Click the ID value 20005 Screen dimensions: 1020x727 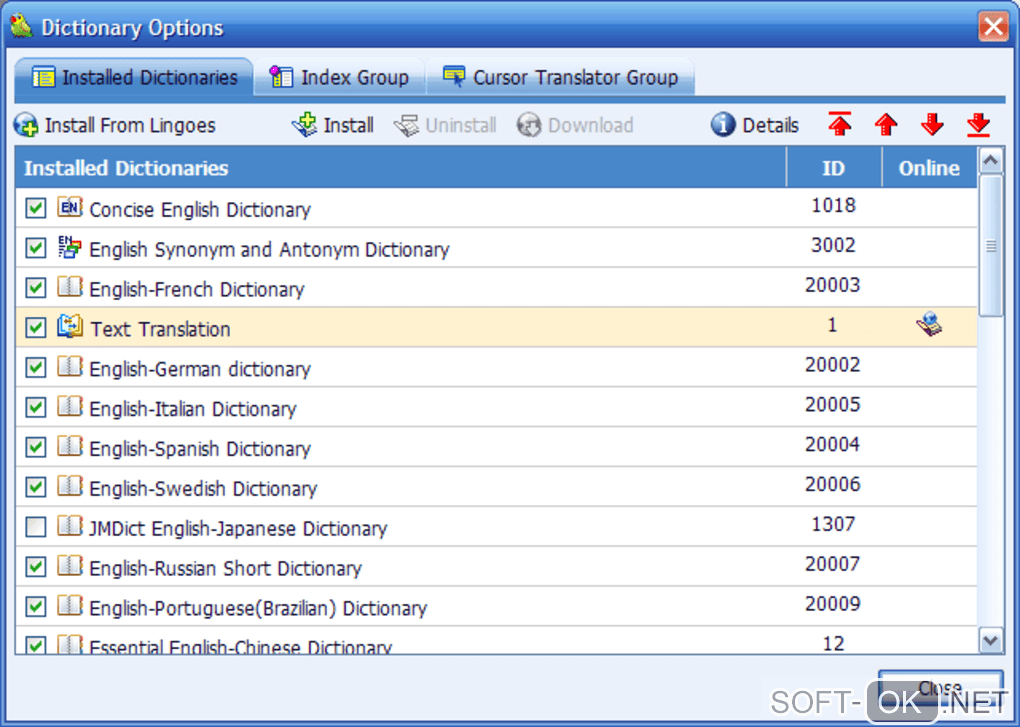tap(833, 404)
